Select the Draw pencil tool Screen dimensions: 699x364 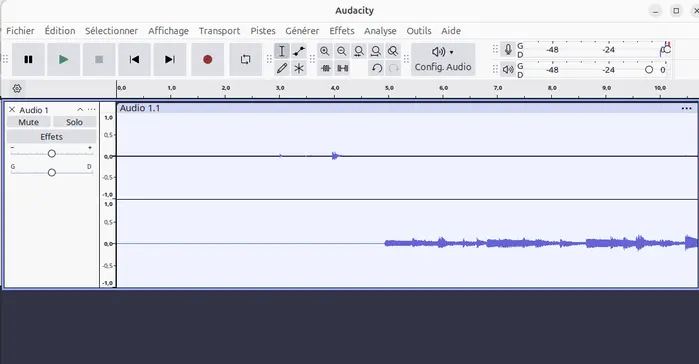pyautogui.click(x=282, y=68)
